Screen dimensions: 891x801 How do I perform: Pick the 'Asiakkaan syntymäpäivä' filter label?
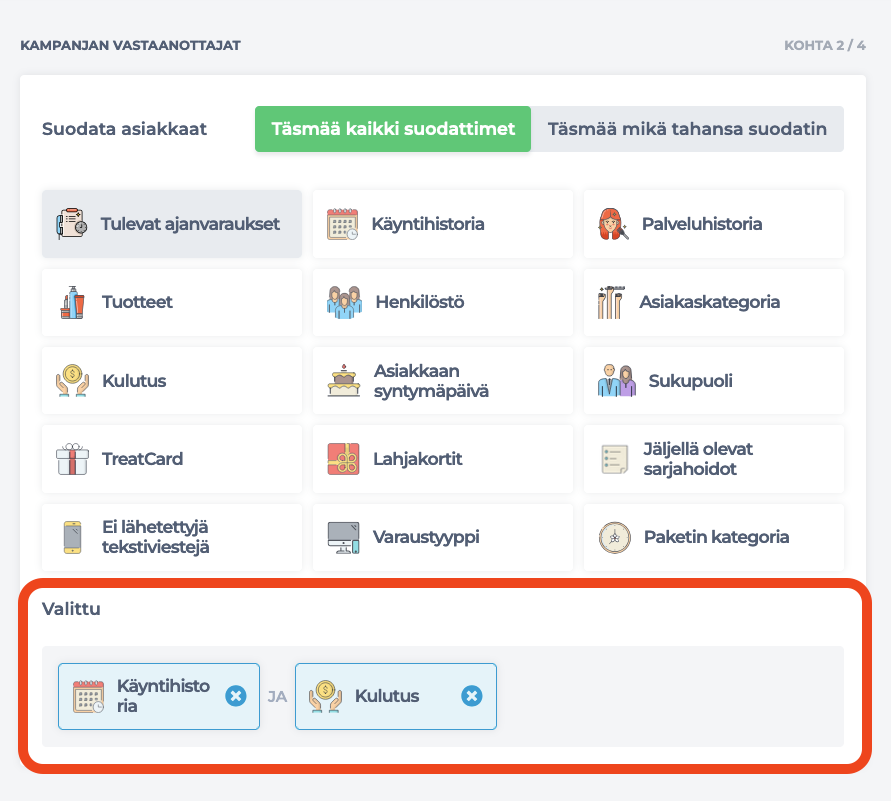[x=431, y=381]
